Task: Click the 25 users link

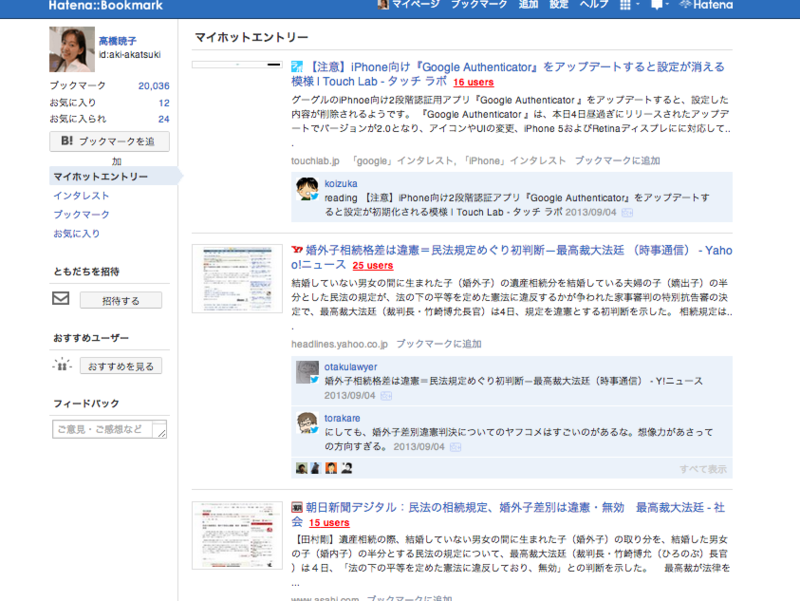Action: (x=372, y=265)
